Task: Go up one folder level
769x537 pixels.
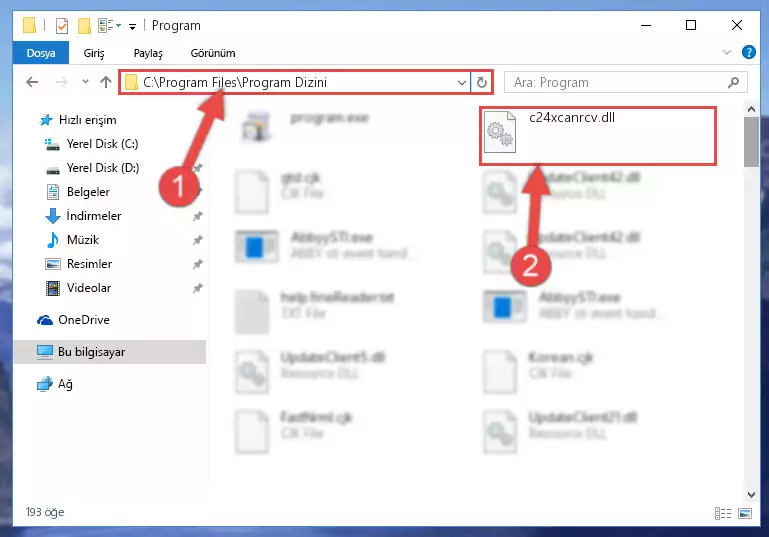Action: (105, 82)
